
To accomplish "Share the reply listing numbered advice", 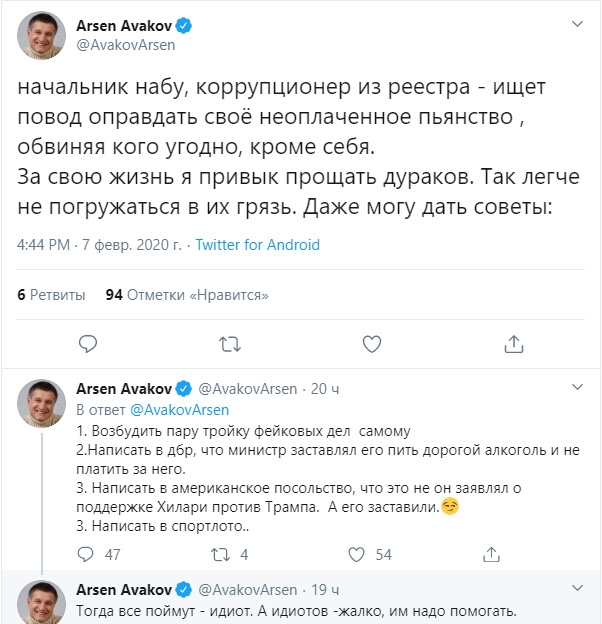I will 490,554.
